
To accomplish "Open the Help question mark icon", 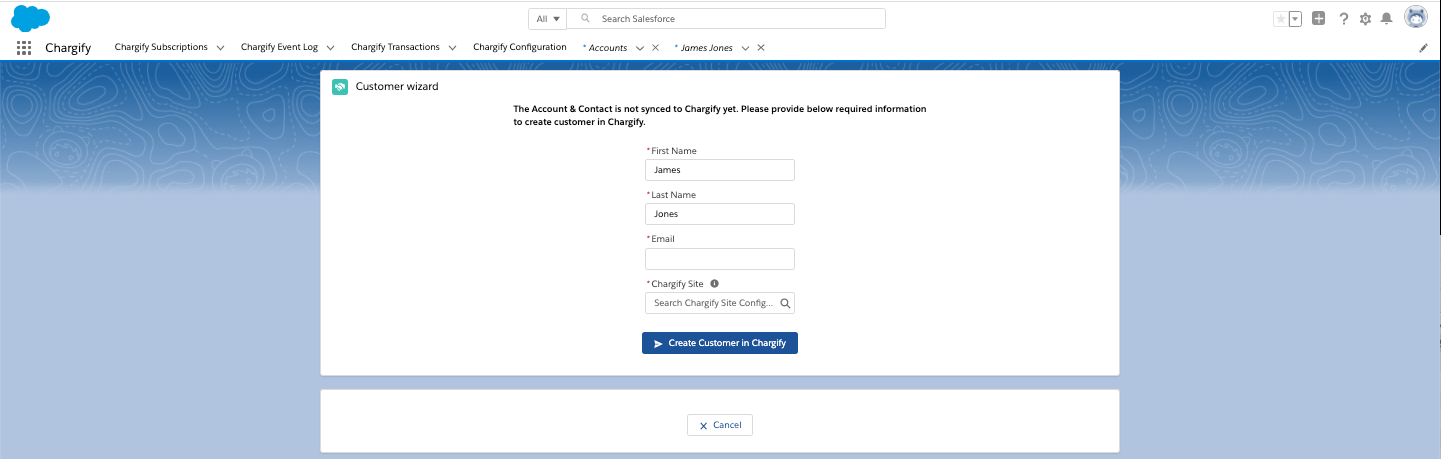I will point(1344,19).
